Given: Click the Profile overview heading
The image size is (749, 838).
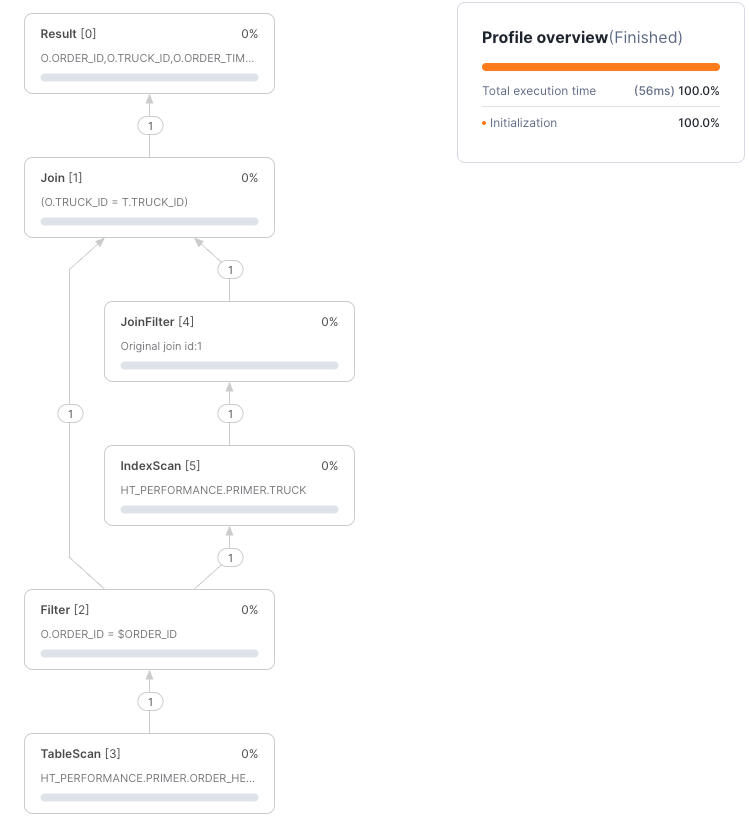Looking at the screenshot, I should 545,38.
